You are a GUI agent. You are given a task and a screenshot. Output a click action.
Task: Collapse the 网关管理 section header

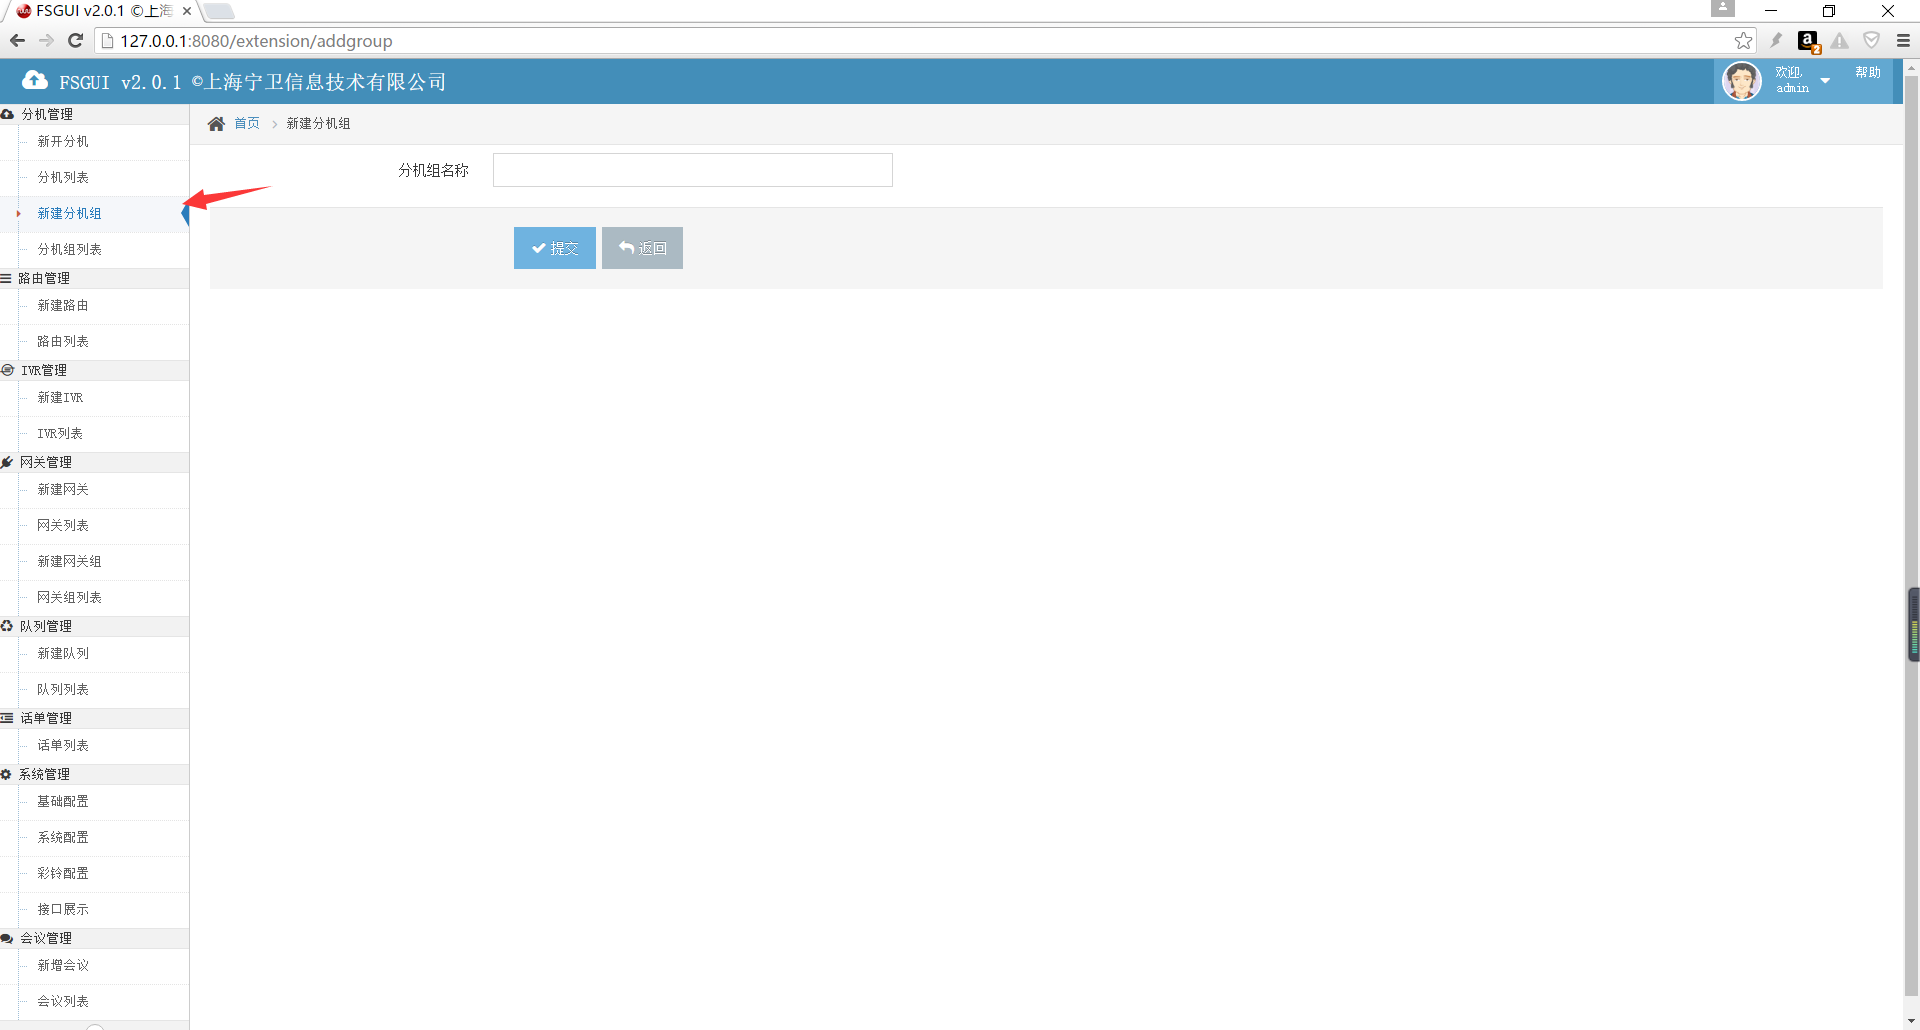[x=46, y=462]
